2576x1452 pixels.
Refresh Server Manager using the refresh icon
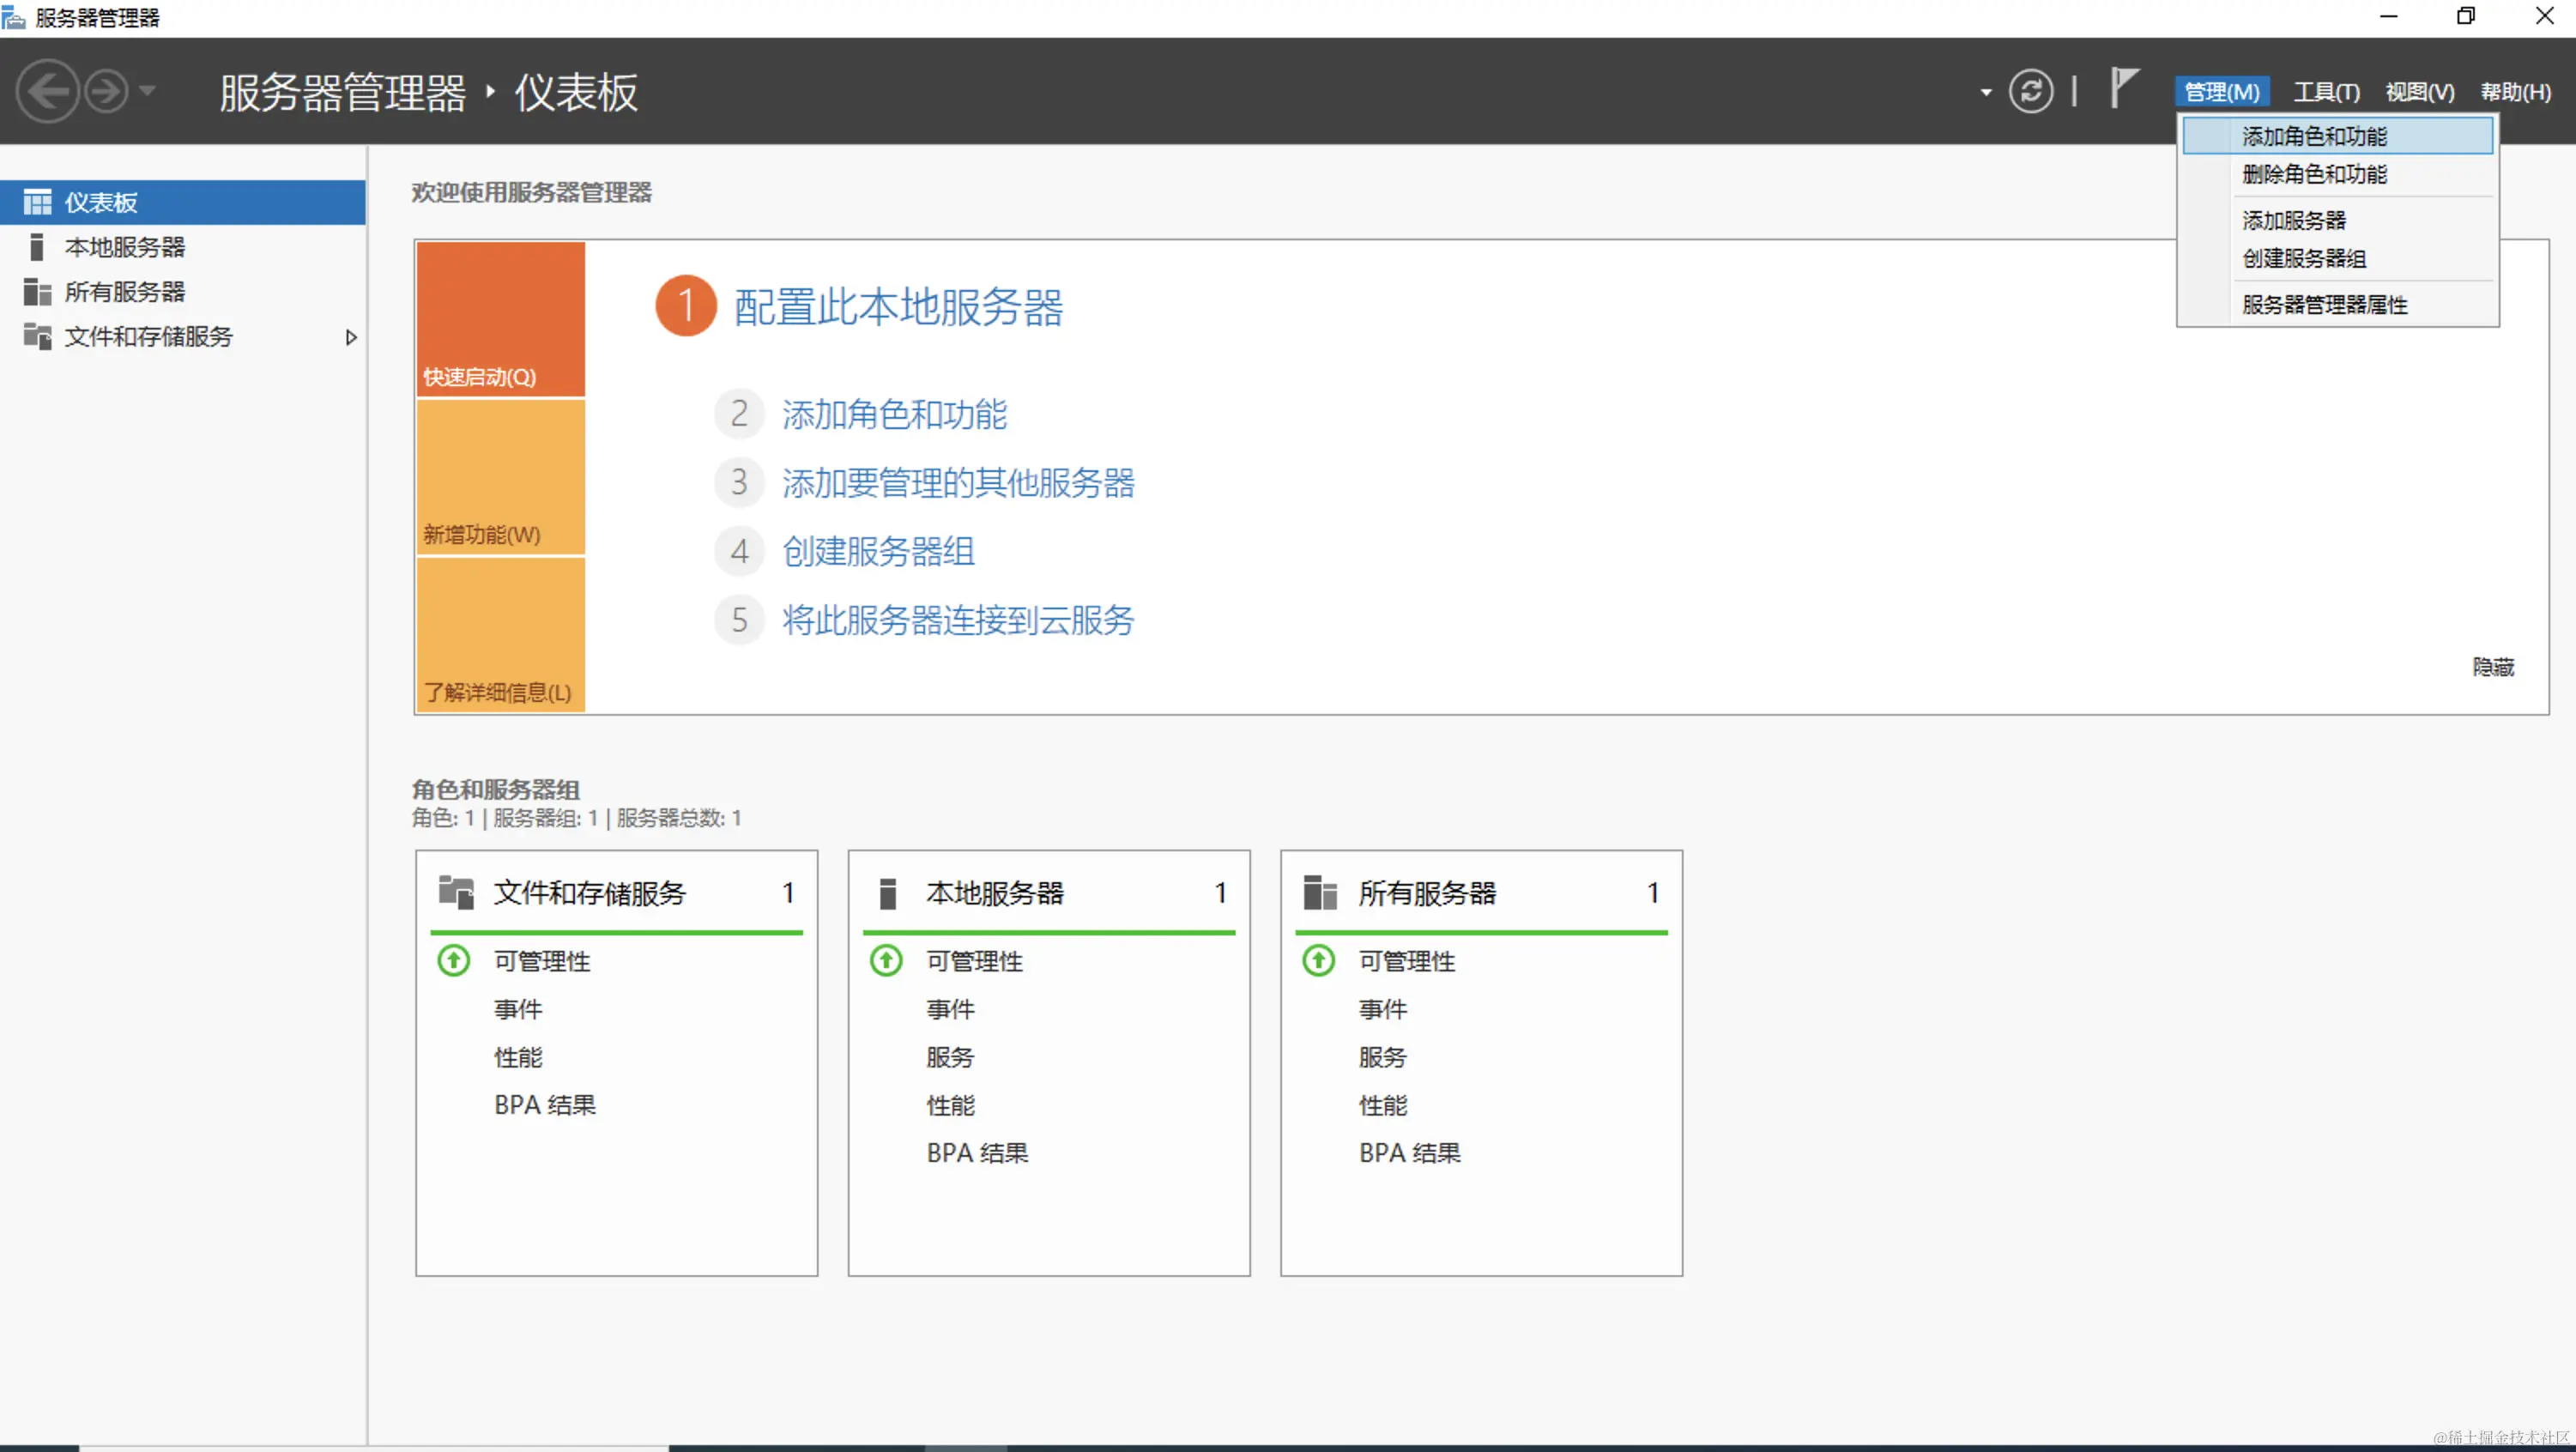[x=2031, y=91]
